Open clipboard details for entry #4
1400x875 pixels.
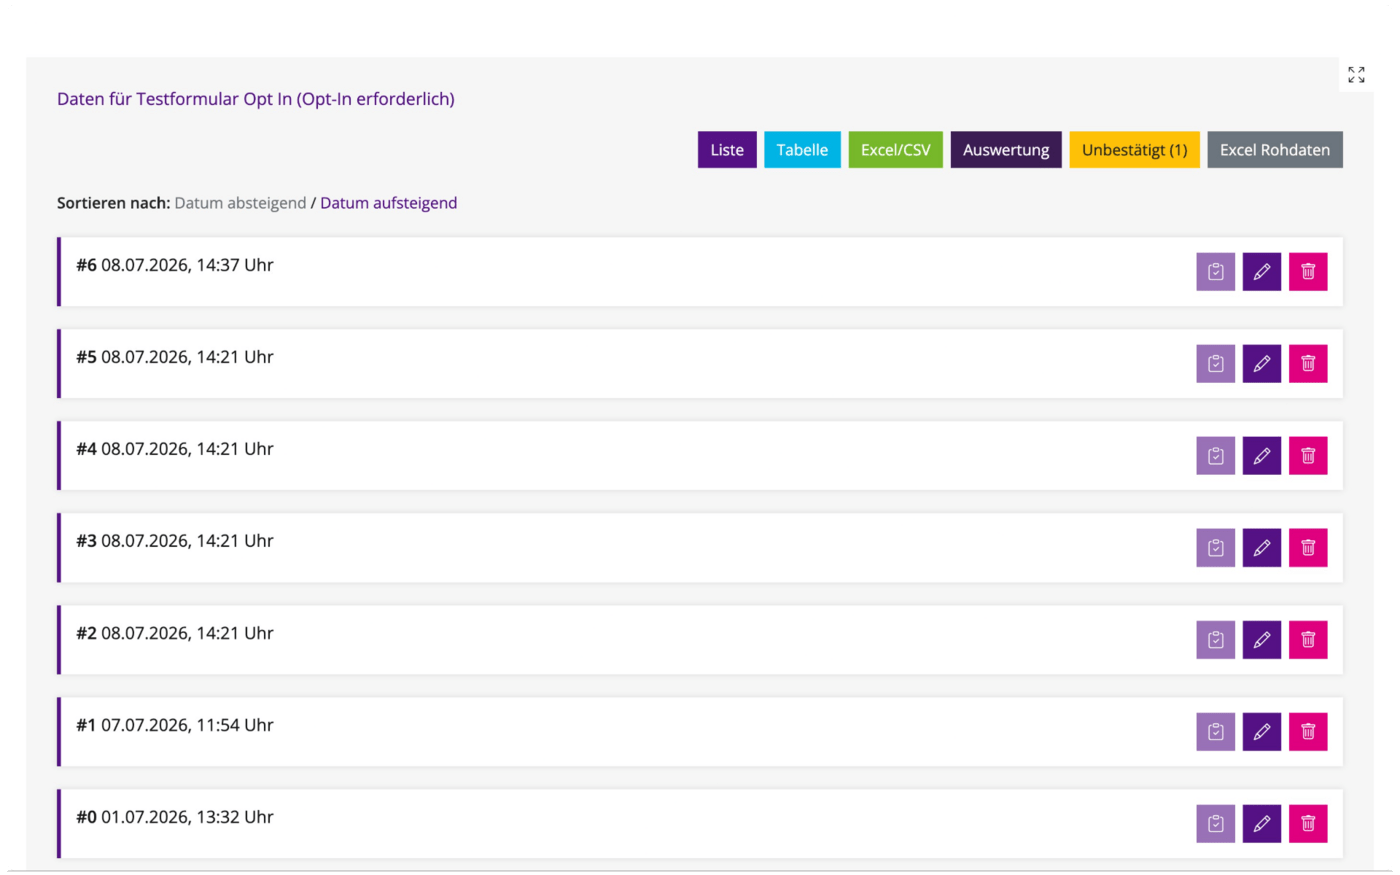(1215, 456)
